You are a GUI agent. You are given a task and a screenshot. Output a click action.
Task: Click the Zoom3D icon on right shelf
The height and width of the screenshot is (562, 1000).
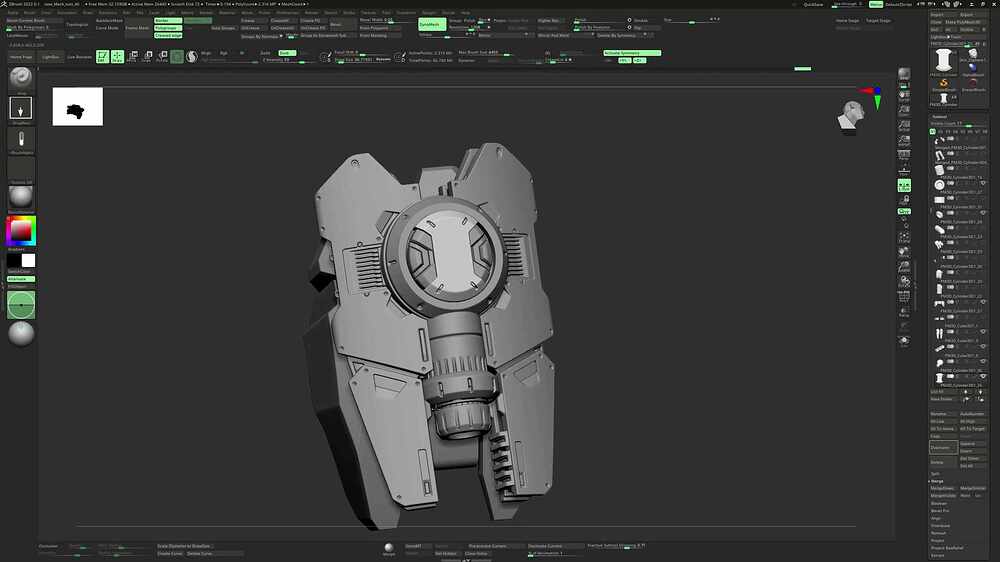tap(904, 267)
